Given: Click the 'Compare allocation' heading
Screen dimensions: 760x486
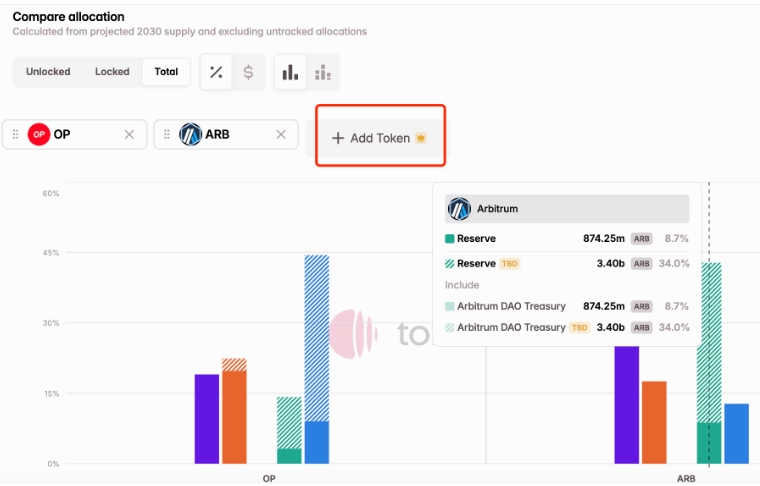Looking at the screenshot, I should click(68, 17).
